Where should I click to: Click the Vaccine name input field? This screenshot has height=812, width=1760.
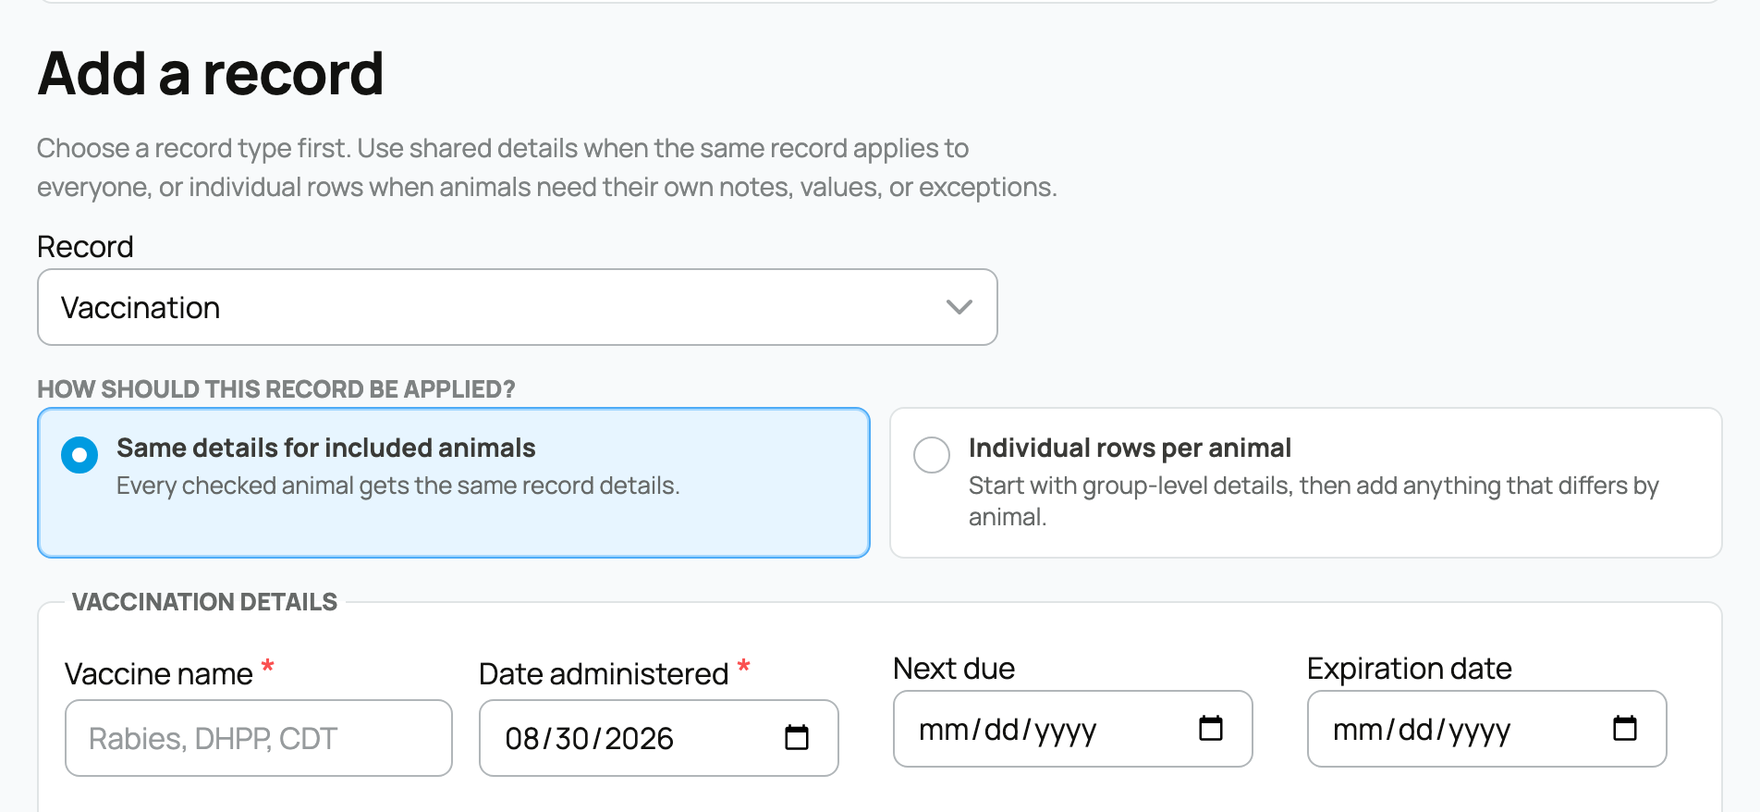258,738
